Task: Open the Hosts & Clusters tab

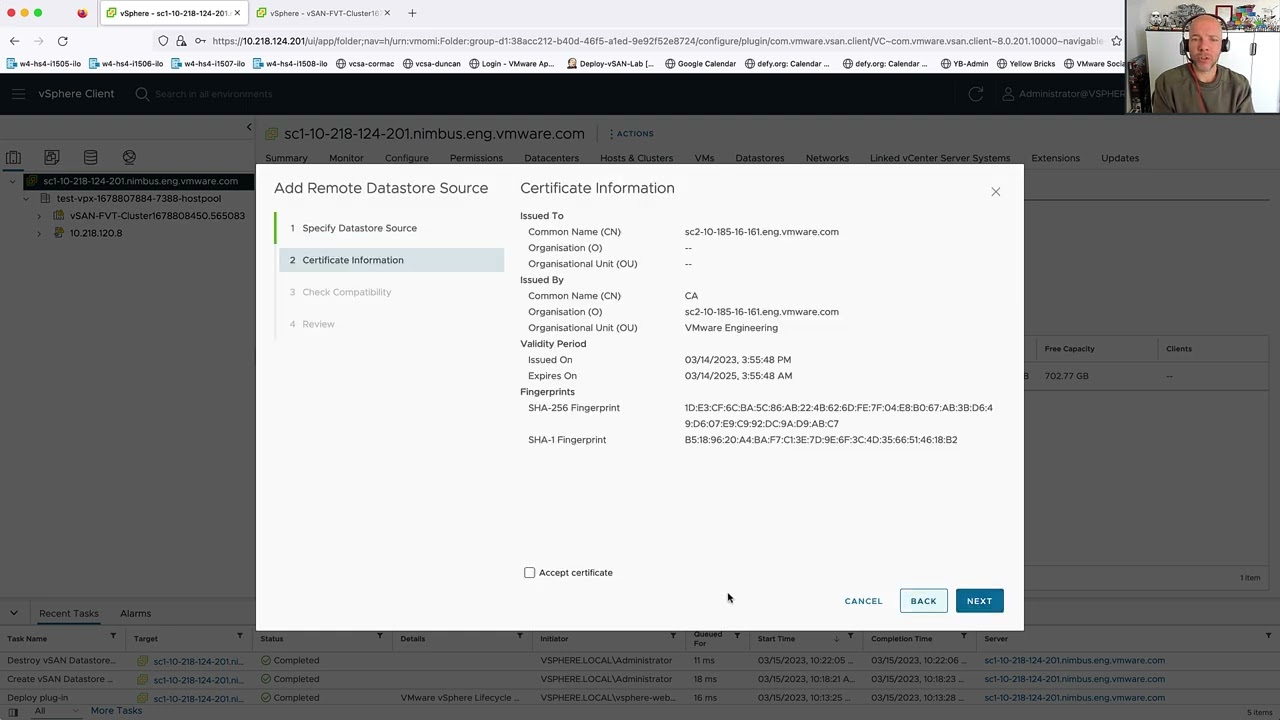Action: pyautogui.click(x=636, y=158)
